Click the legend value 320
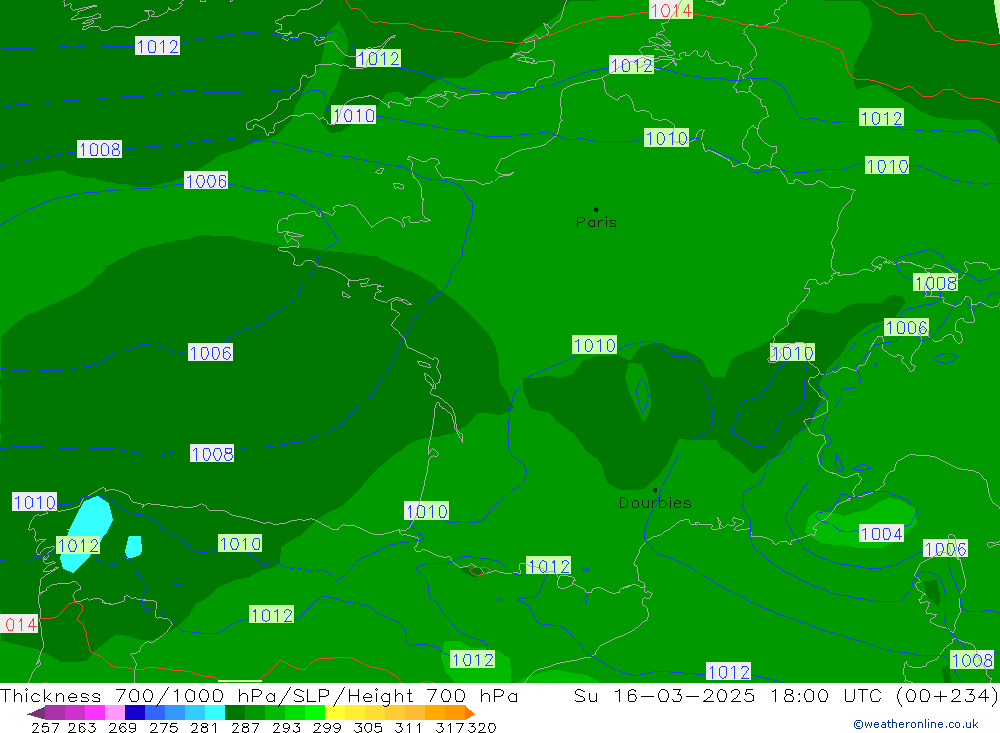 [482, 727]
